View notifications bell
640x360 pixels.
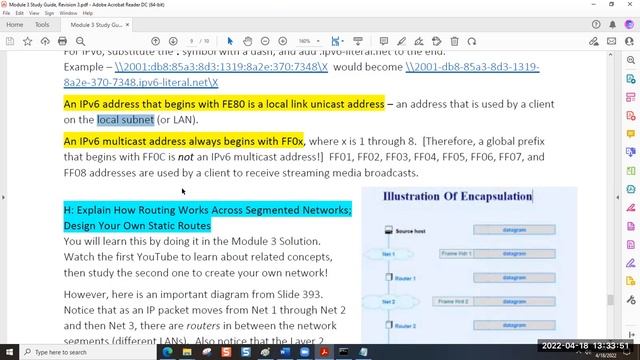613,24
